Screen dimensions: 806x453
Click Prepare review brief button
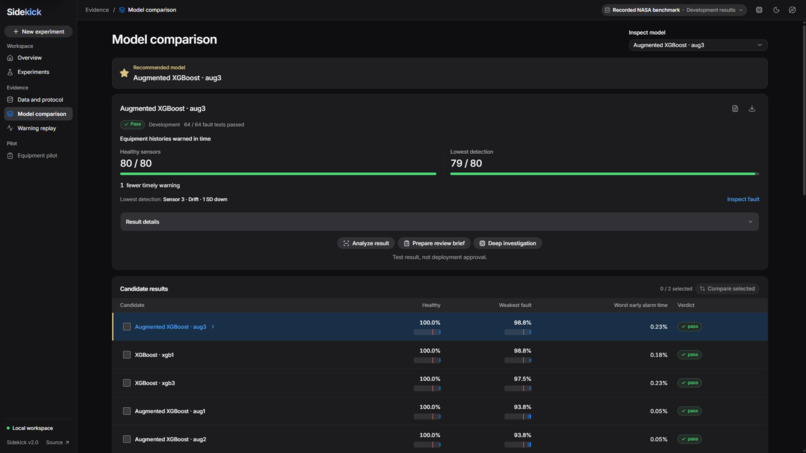pyautogui.click(x=434, y=243)
